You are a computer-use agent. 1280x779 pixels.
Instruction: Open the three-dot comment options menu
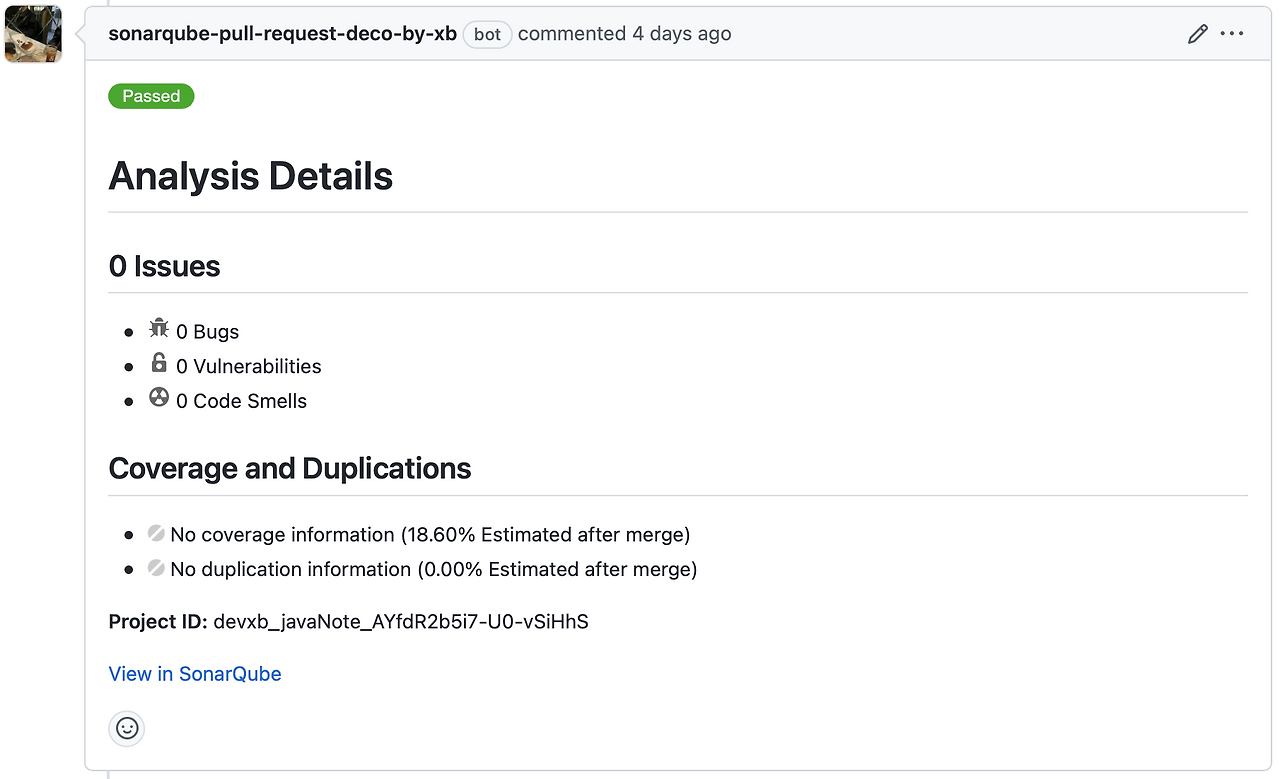[x=1232, y=34]
